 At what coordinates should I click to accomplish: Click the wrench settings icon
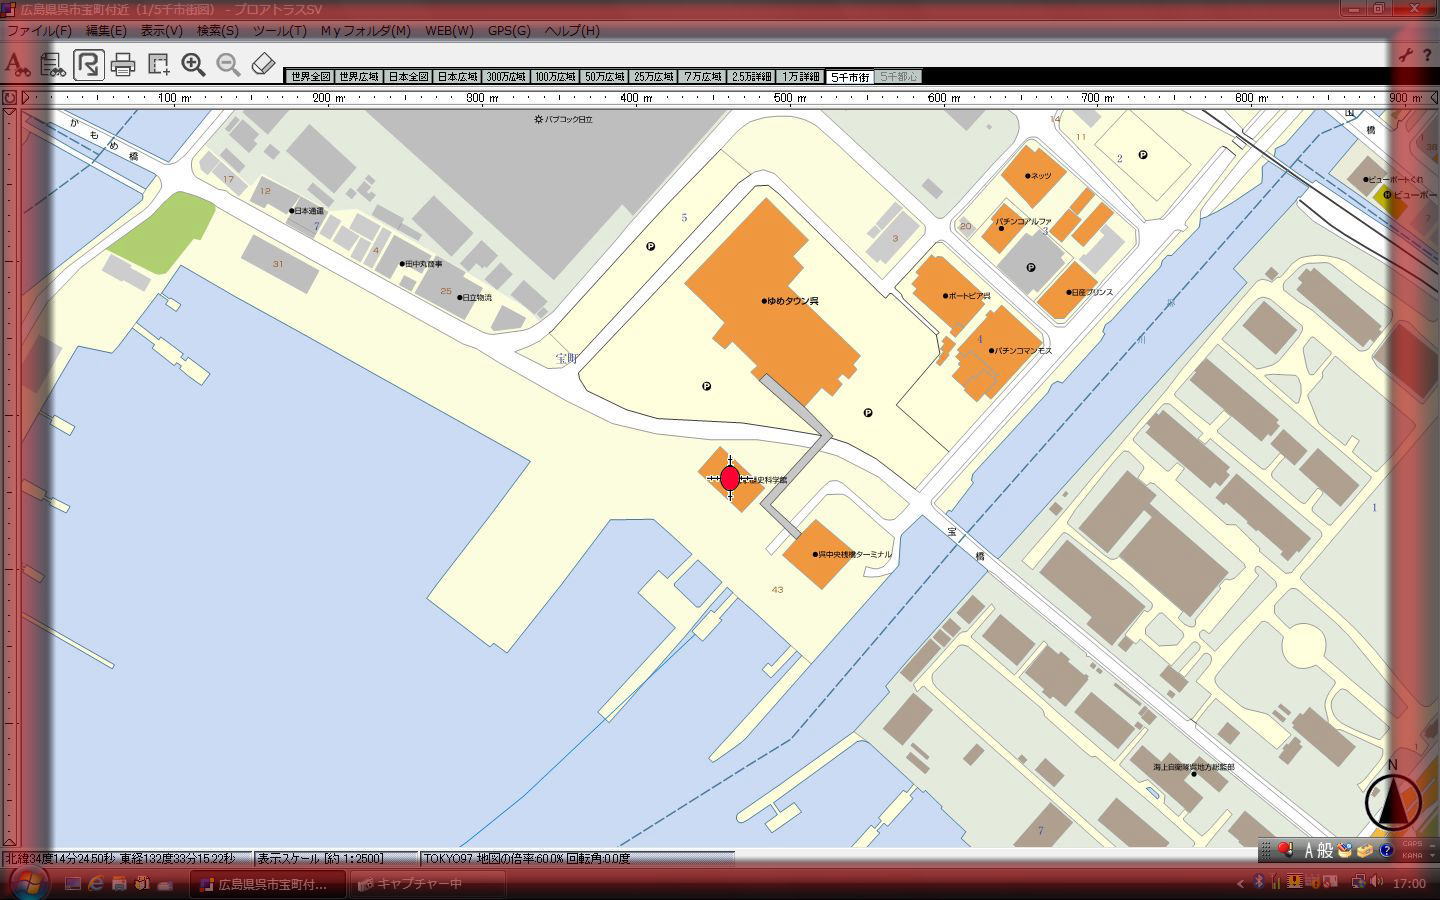click(x=1405, y=56)
